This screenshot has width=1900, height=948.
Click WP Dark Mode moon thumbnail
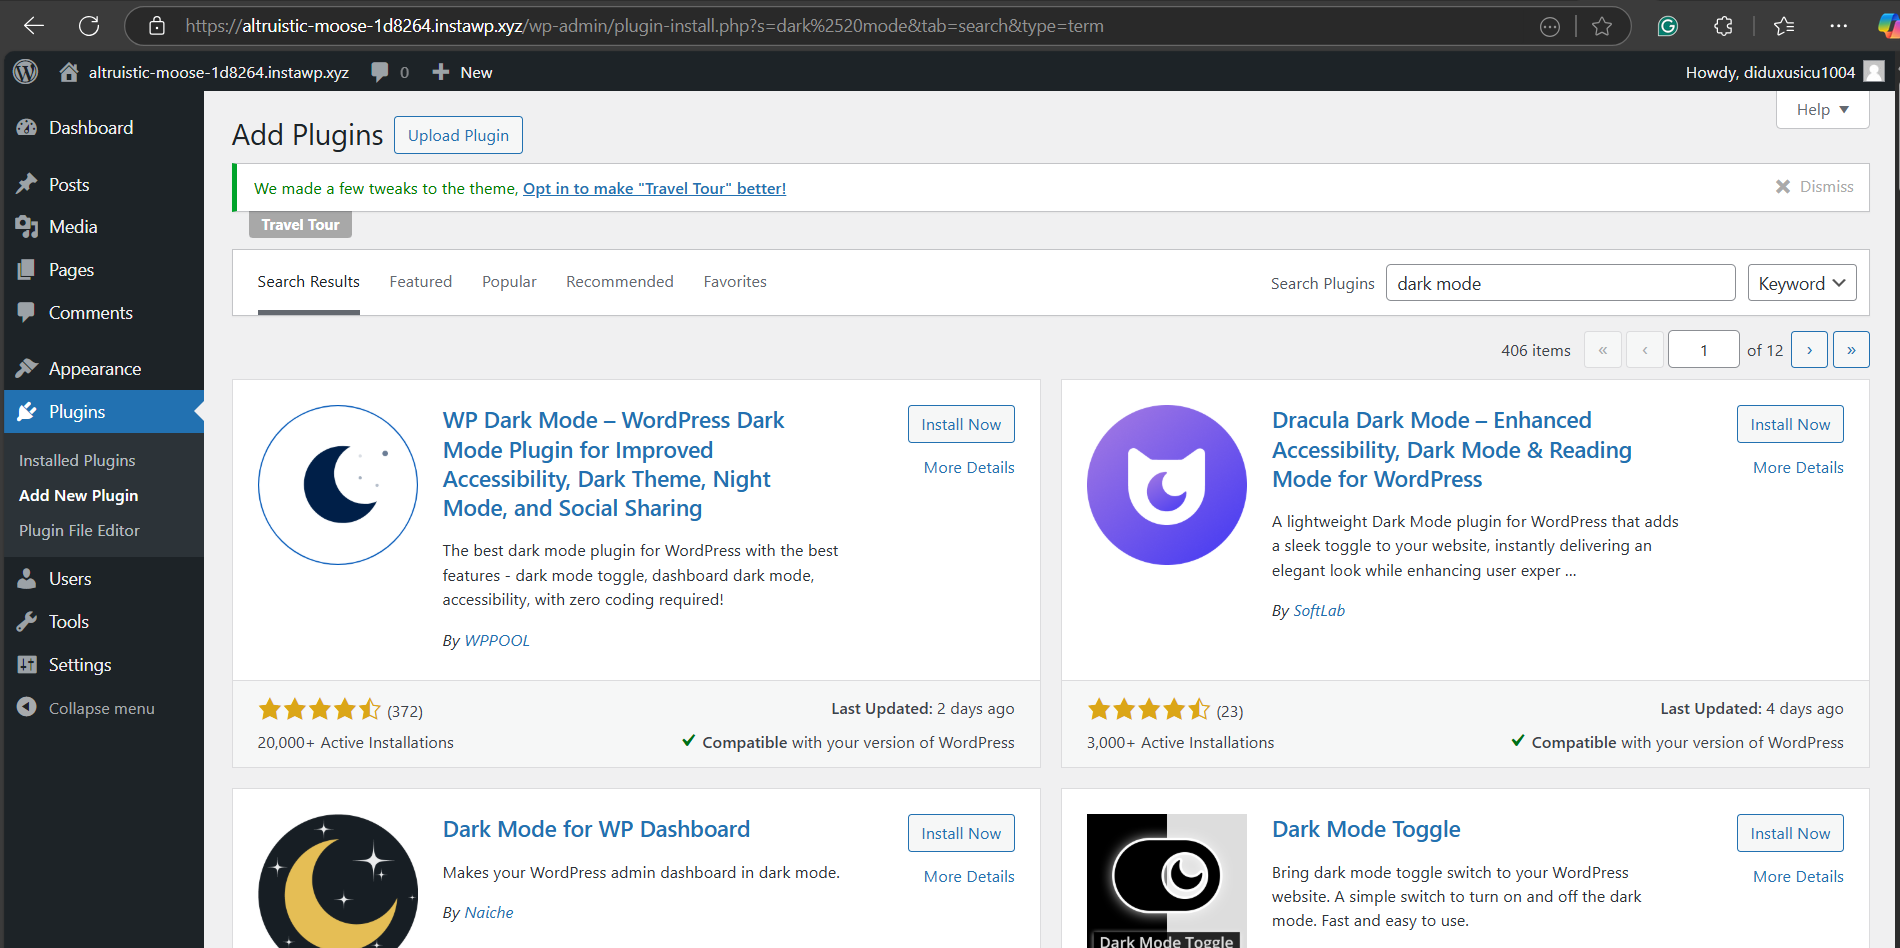(338, 485)
